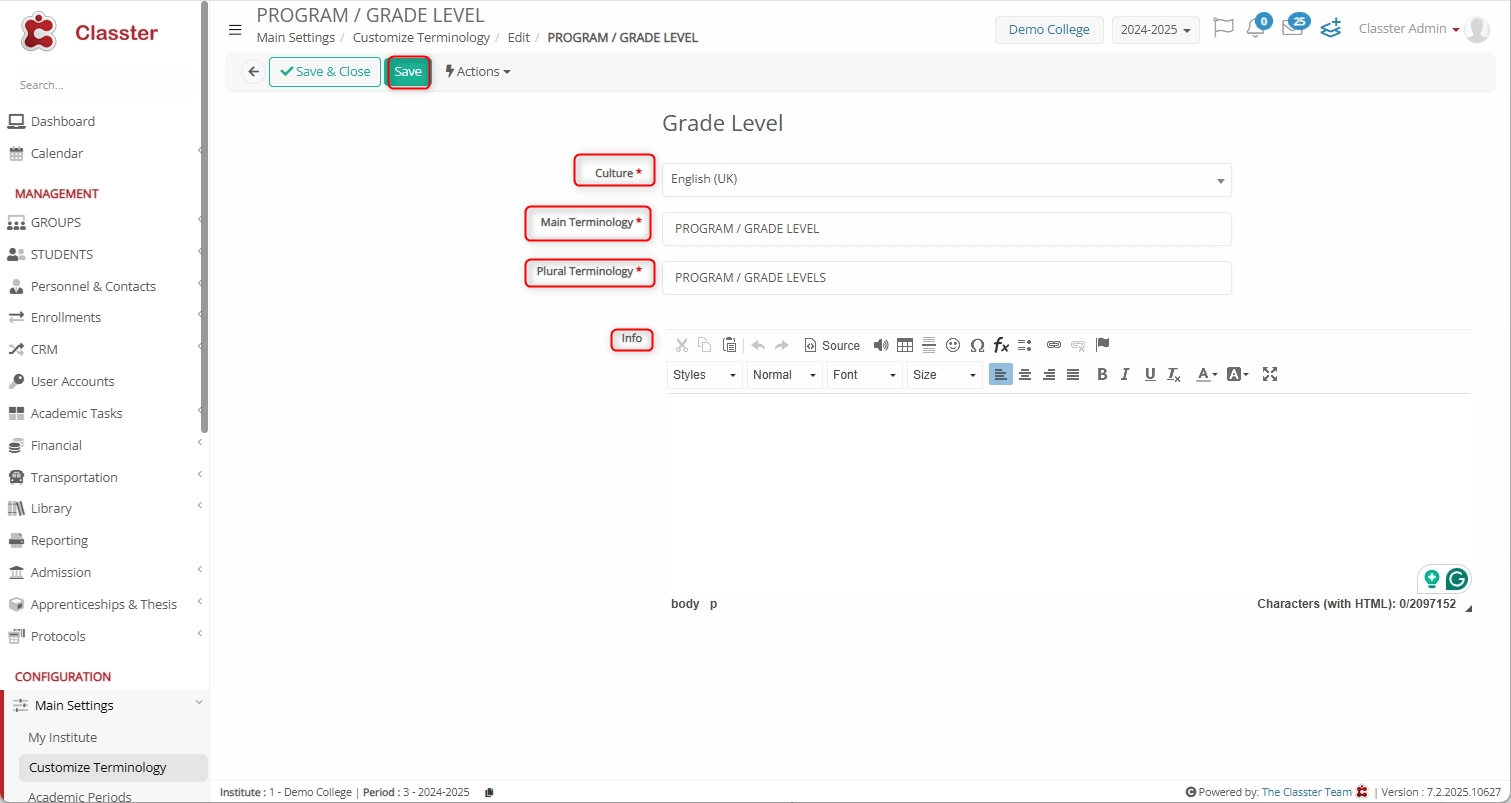1511x803 pixels.
Task: Maximize the Info editor
Action: pos(1270,374)
